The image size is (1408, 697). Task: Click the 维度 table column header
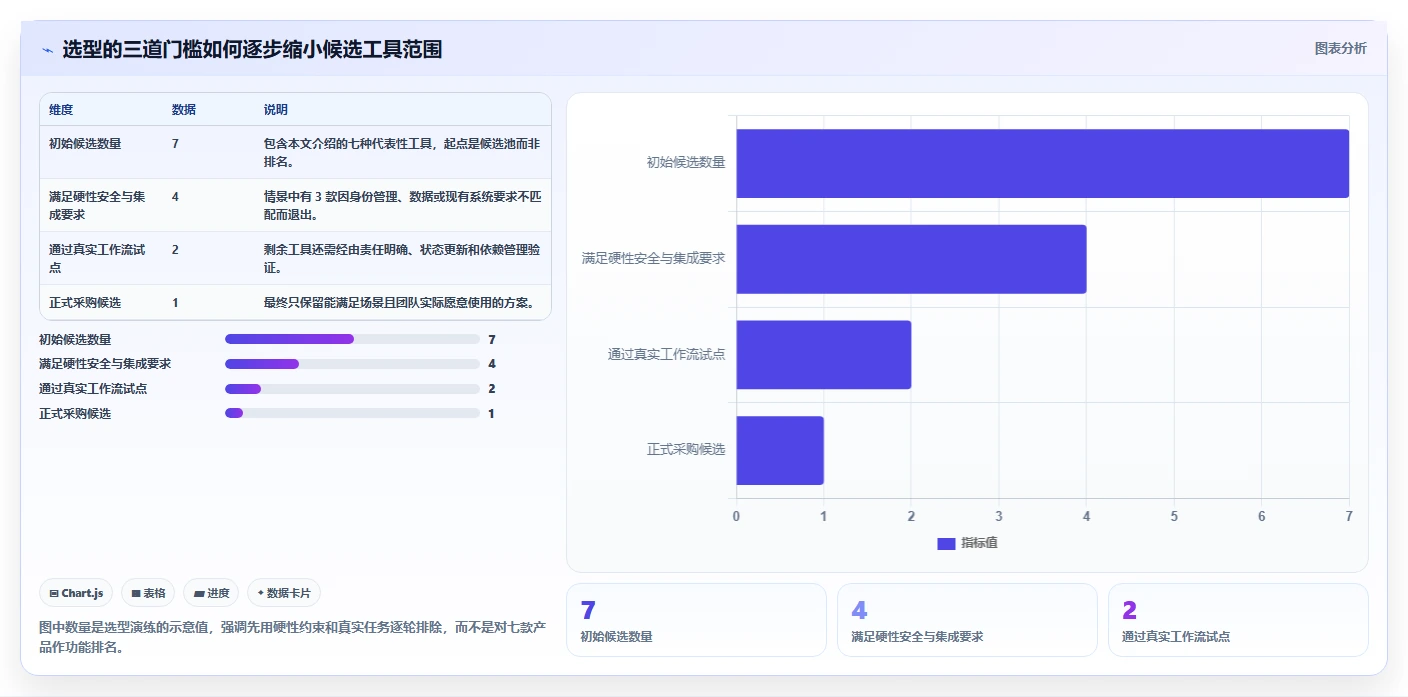point(61,110)
